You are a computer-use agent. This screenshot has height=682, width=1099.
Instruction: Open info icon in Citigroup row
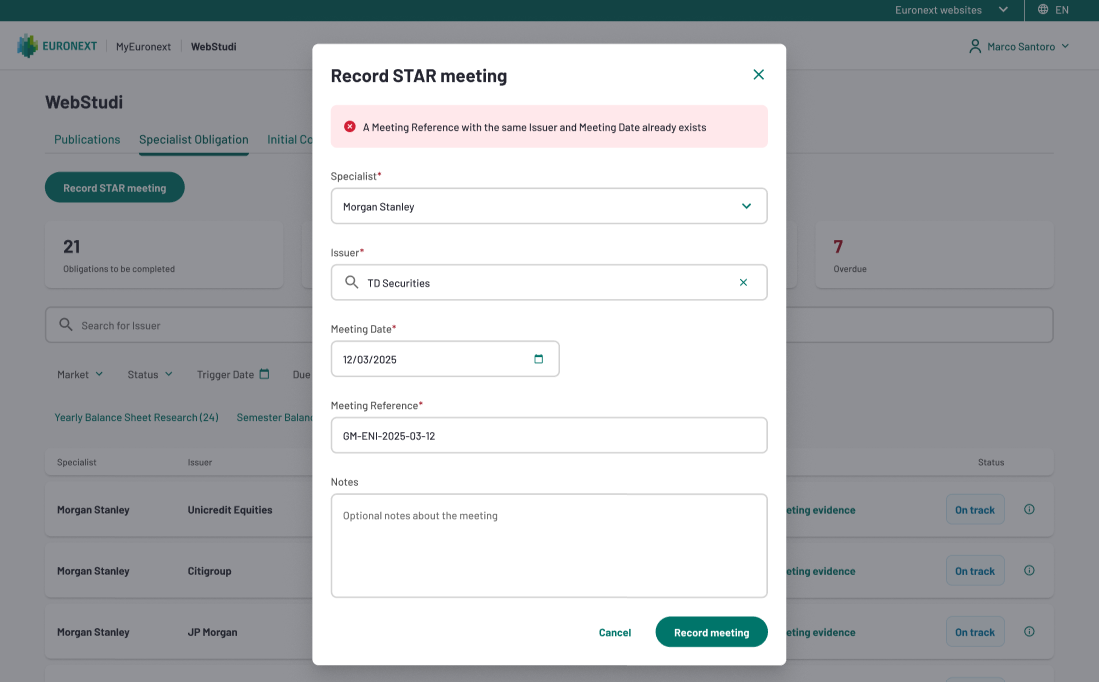pyautogui.click(x=1029, y=570)
